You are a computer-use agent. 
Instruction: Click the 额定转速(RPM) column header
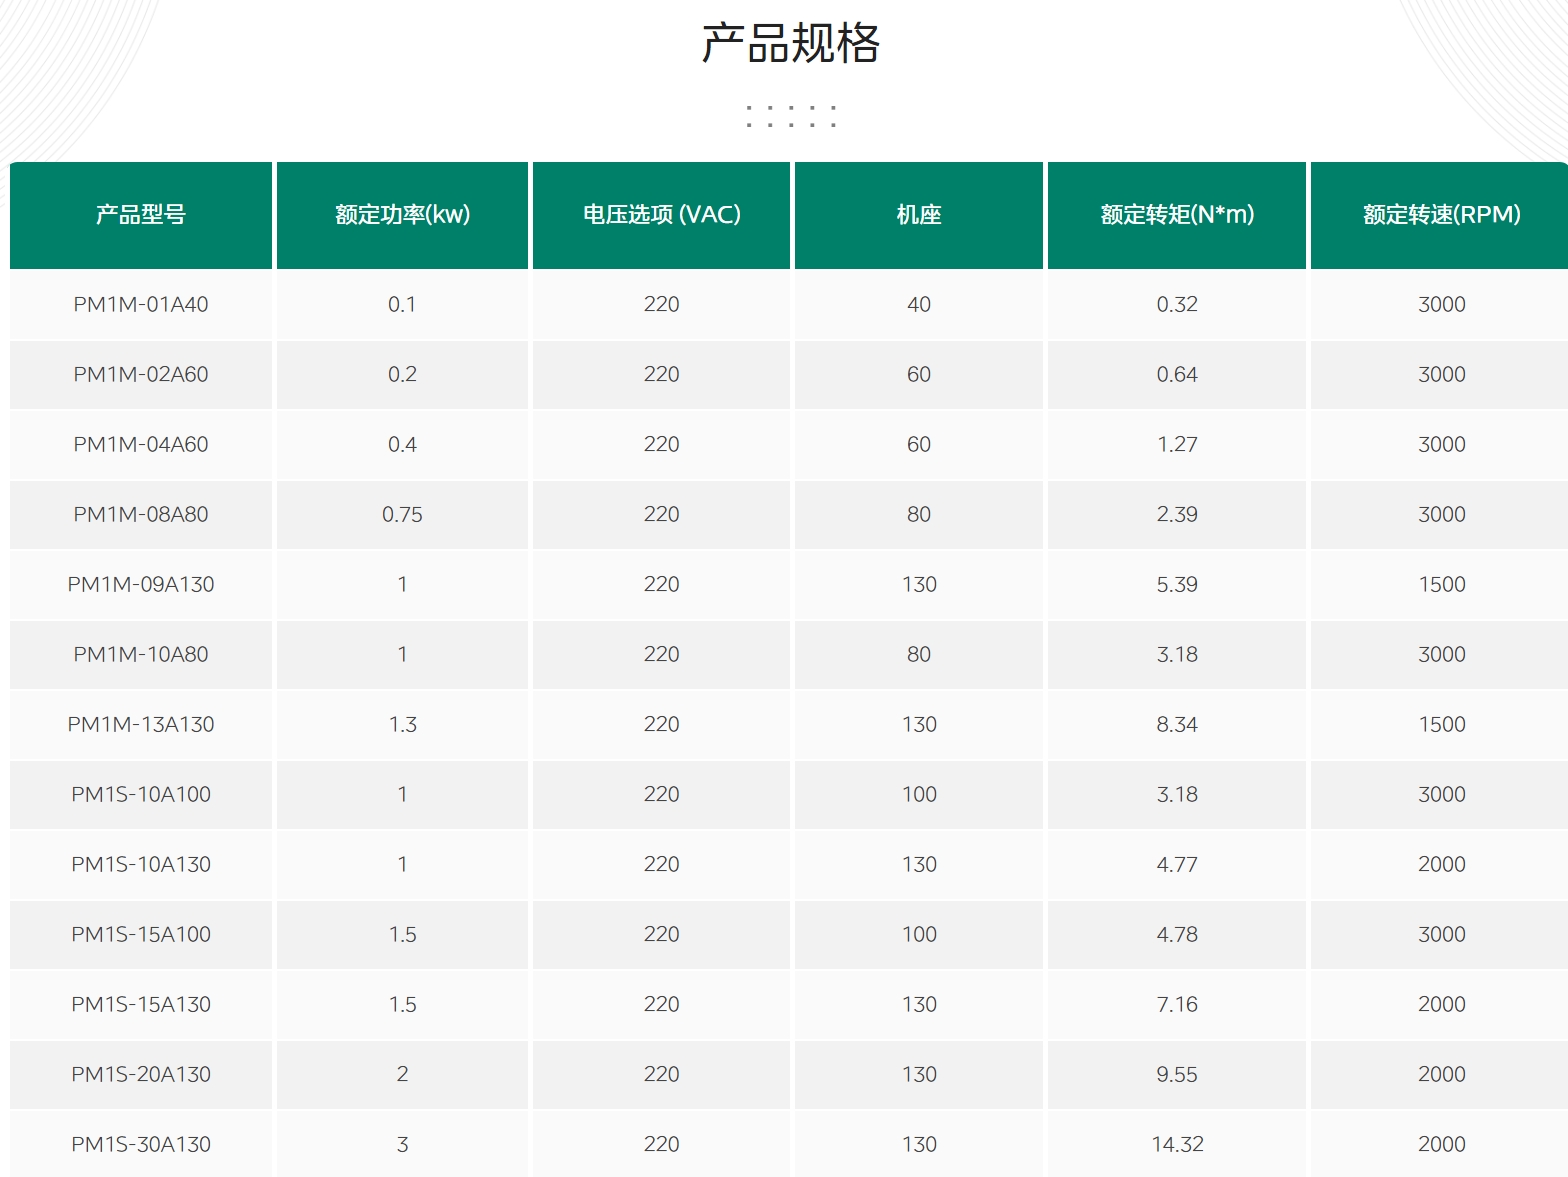[1441, 215]
